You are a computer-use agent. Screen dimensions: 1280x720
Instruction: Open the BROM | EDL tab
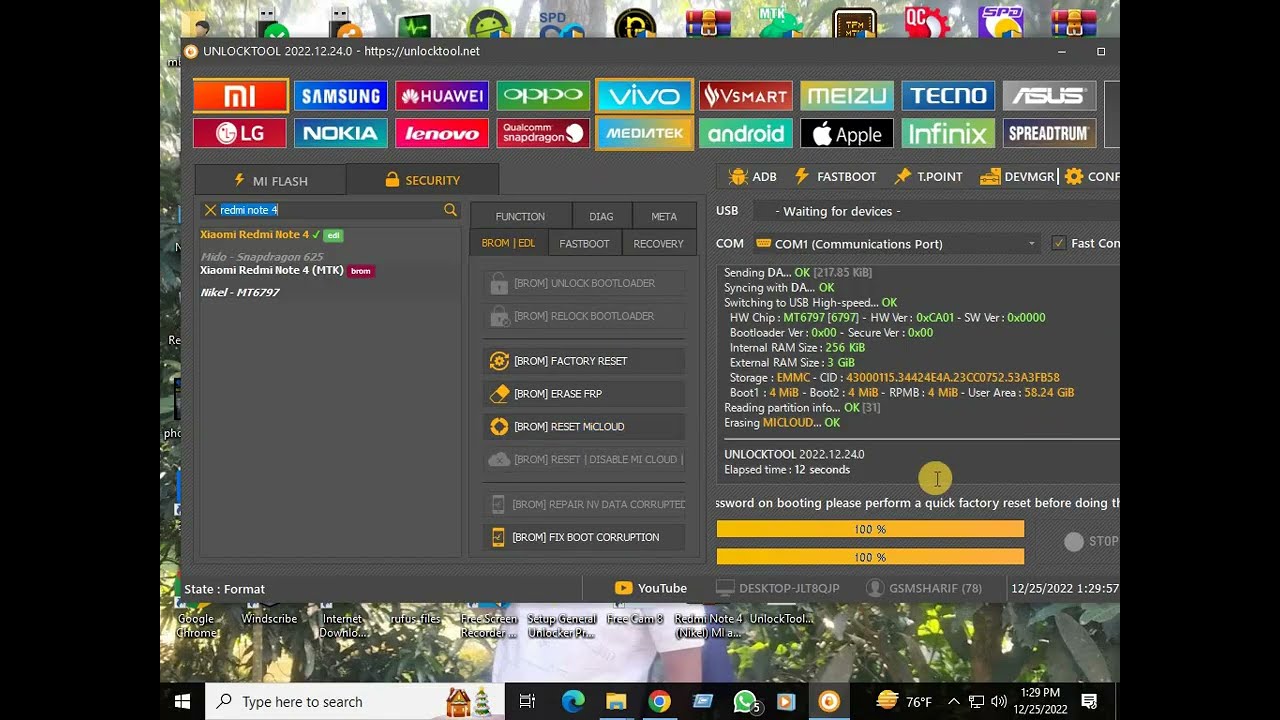click(x=508, y=243)
